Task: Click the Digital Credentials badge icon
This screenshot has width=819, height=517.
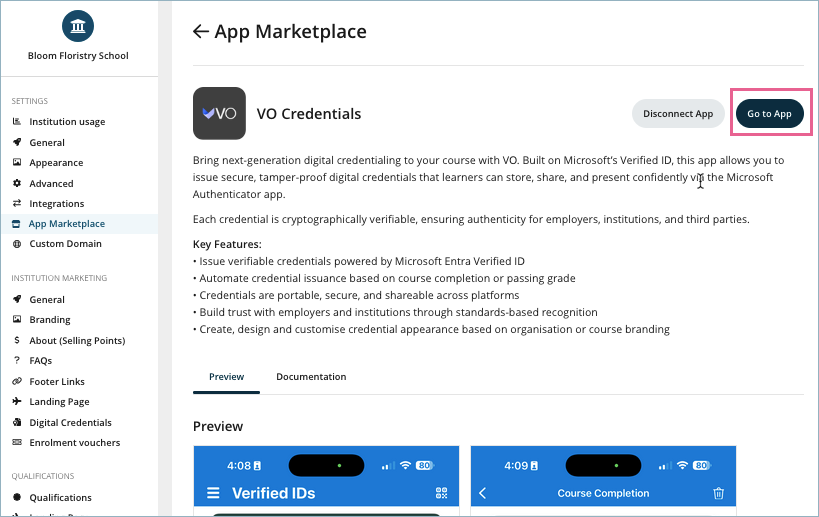Action: [x=17, y=422]
